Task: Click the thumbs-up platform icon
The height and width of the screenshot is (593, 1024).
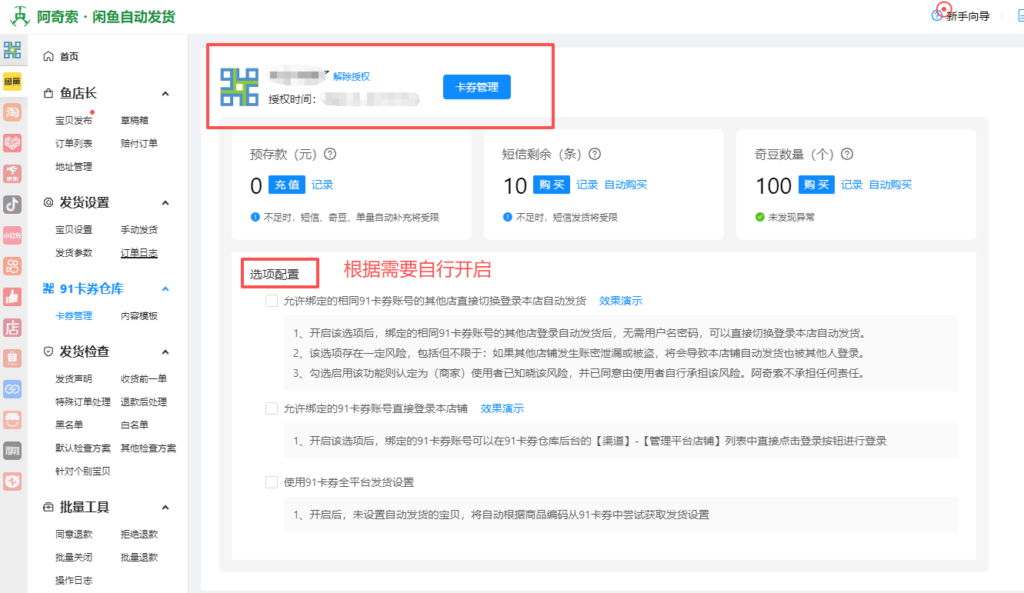Action: (12, 296)
